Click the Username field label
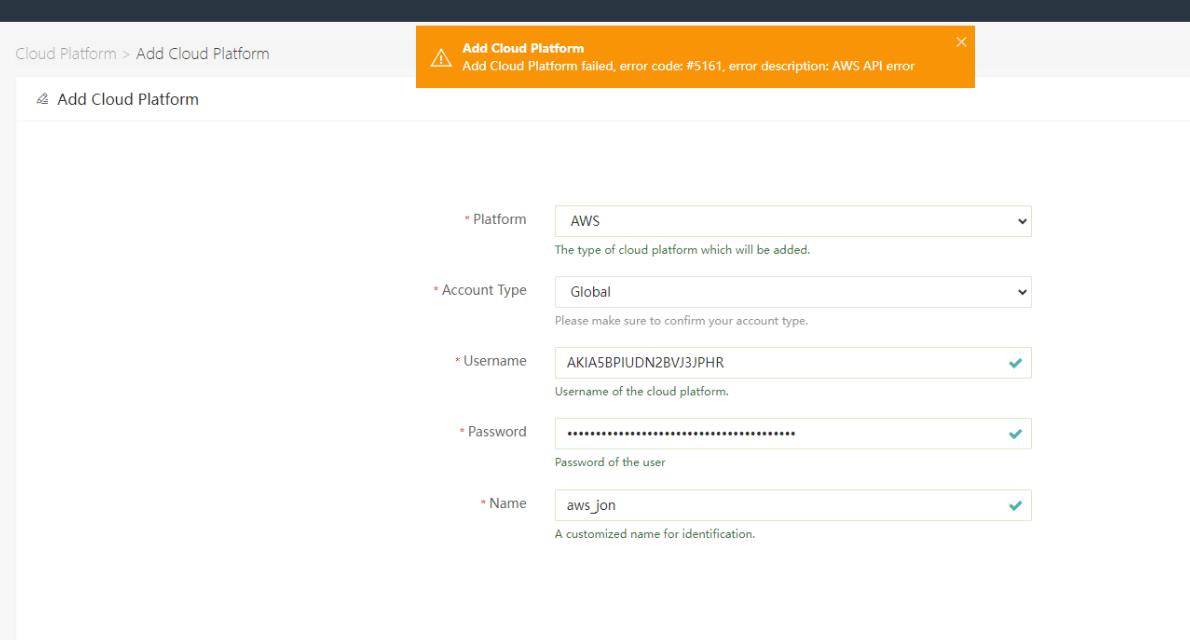 (x=495, y=361)
